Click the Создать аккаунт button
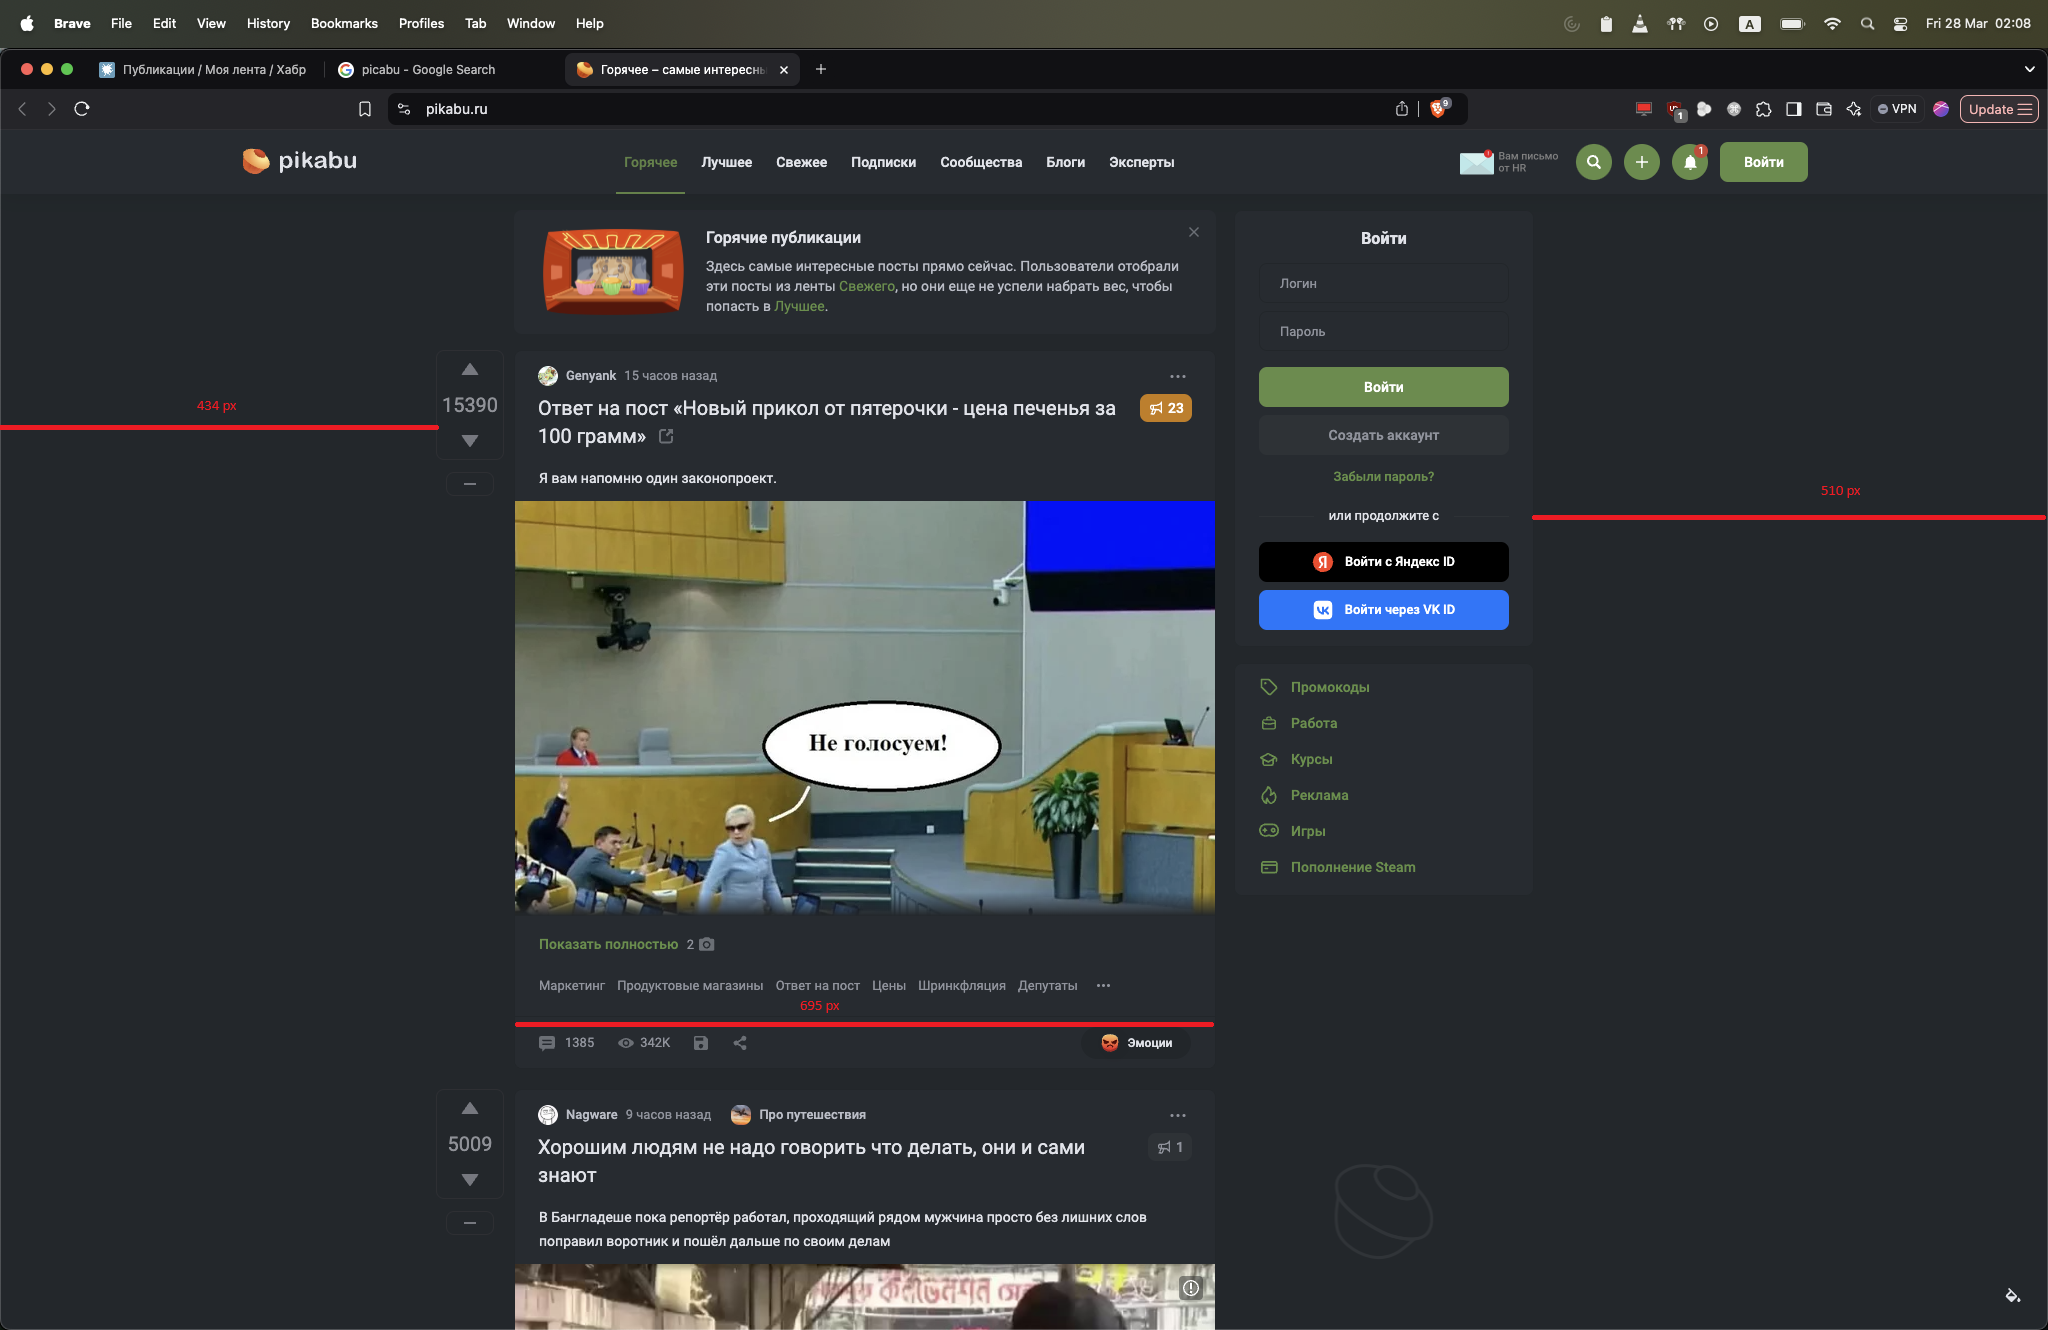The image size is (2048, 1330). 1383,435
